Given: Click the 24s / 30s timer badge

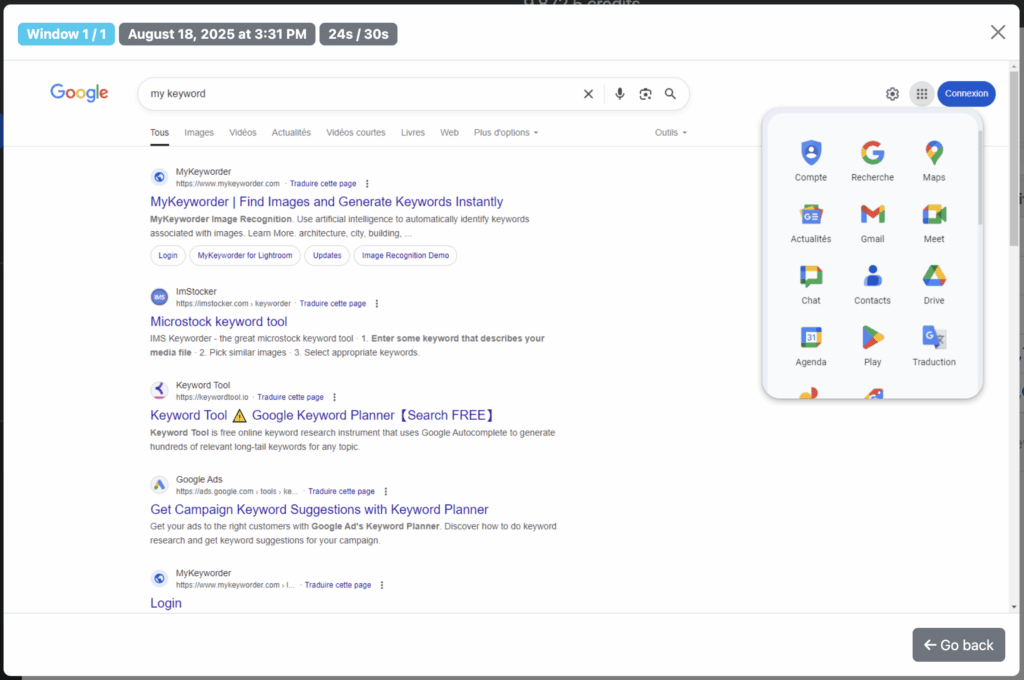Looking at the screenshot, I should pyautogui.click(x=358, y=34).
